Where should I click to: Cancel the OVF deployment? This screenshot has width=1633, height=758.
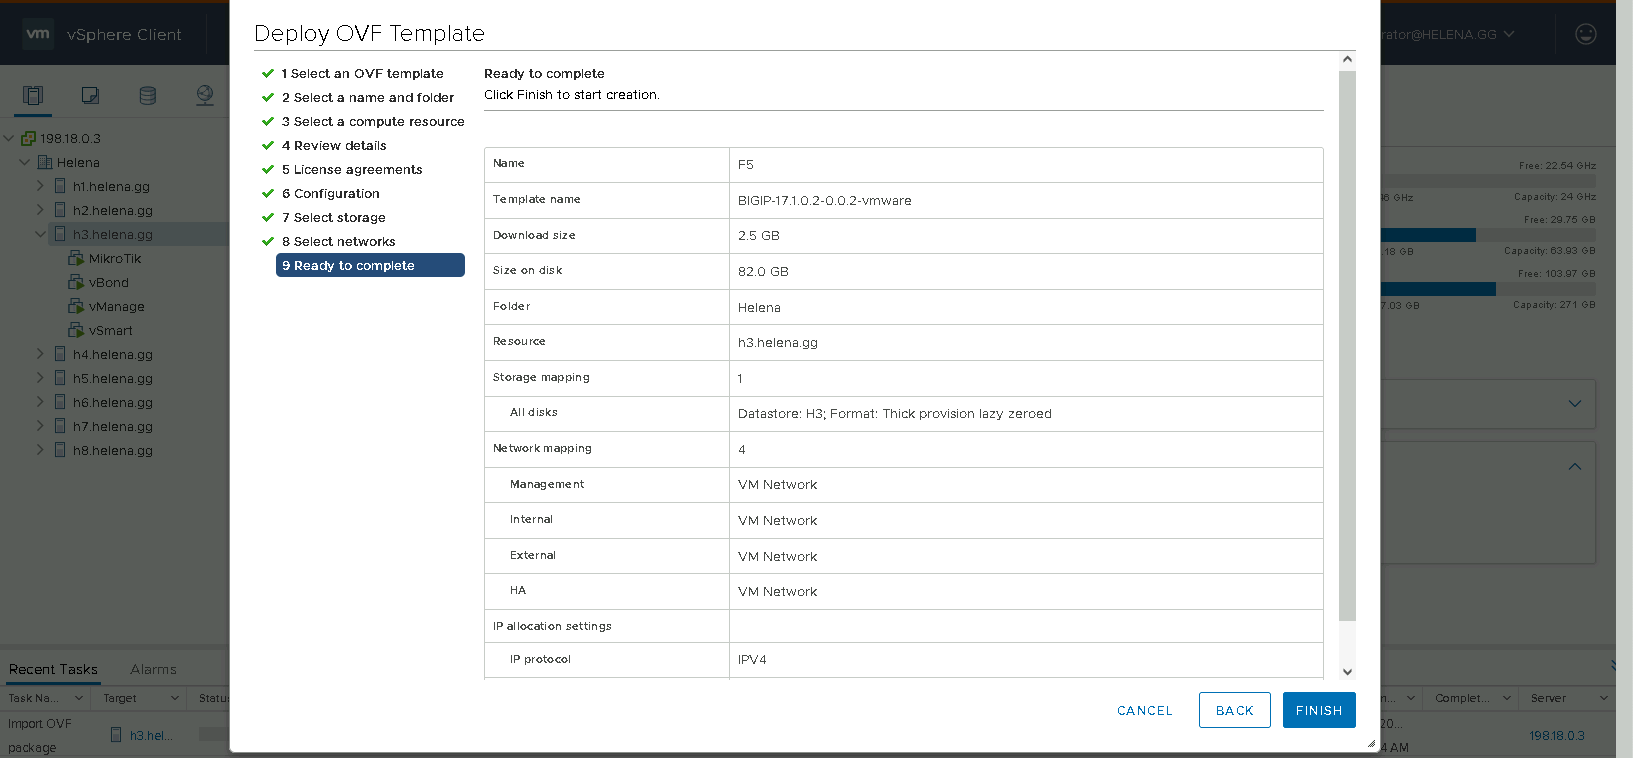coord(1144,710)
